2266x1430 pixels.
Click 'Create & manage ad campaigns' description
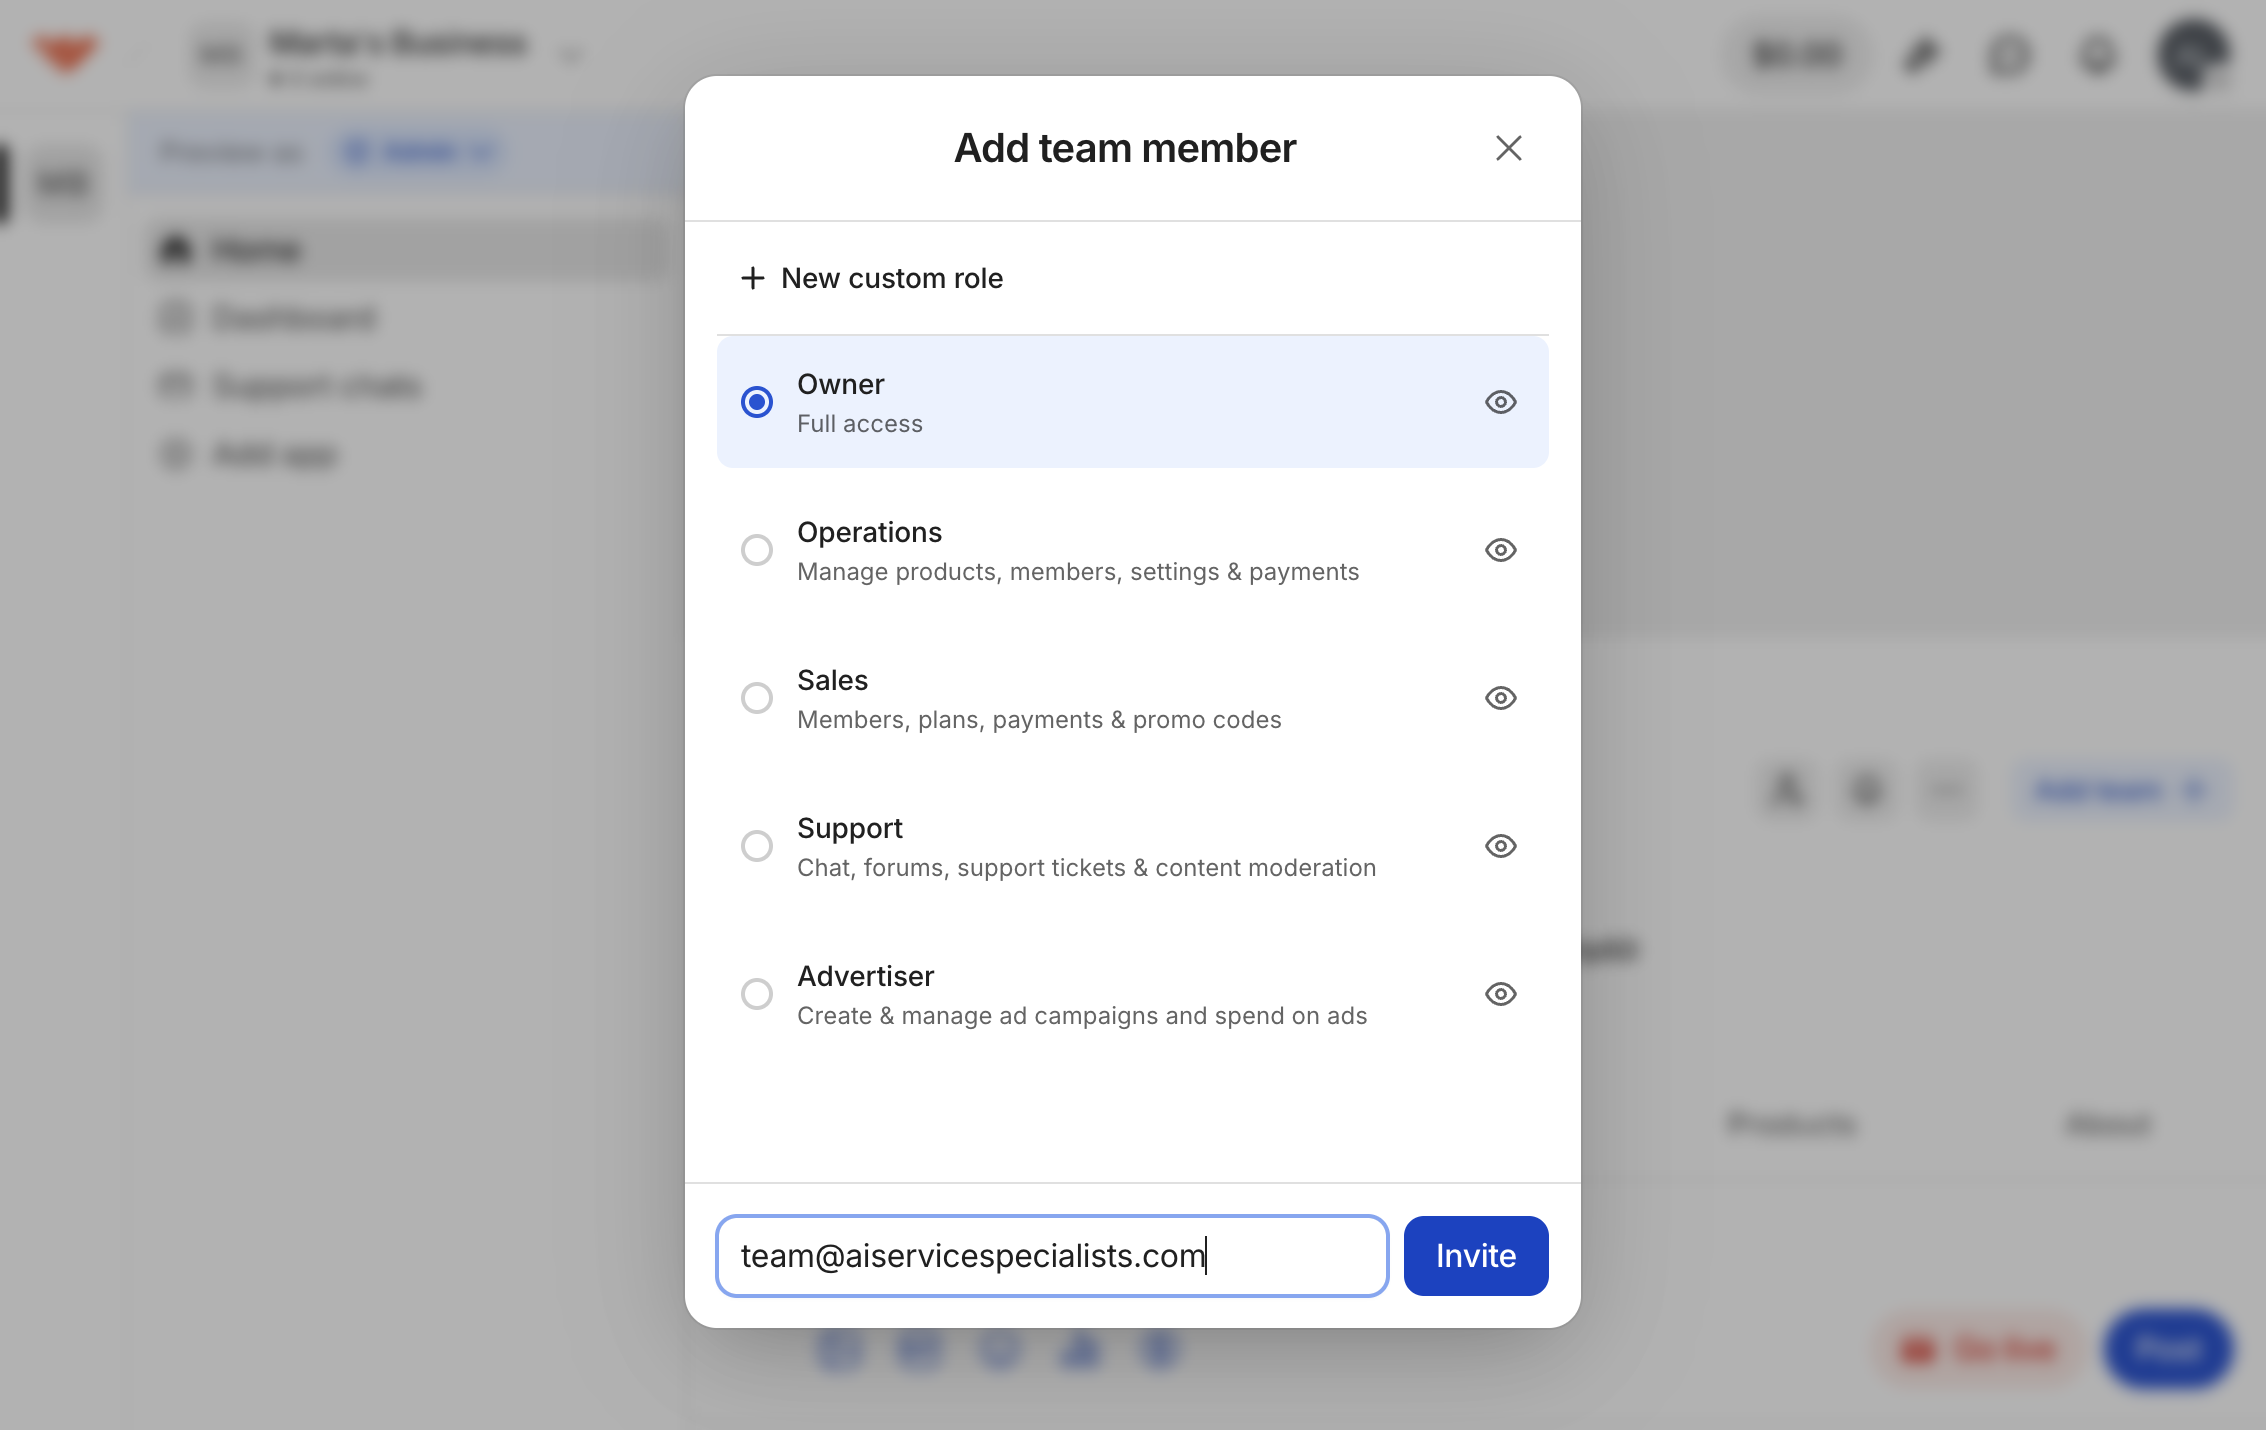click(1082, 1016)
